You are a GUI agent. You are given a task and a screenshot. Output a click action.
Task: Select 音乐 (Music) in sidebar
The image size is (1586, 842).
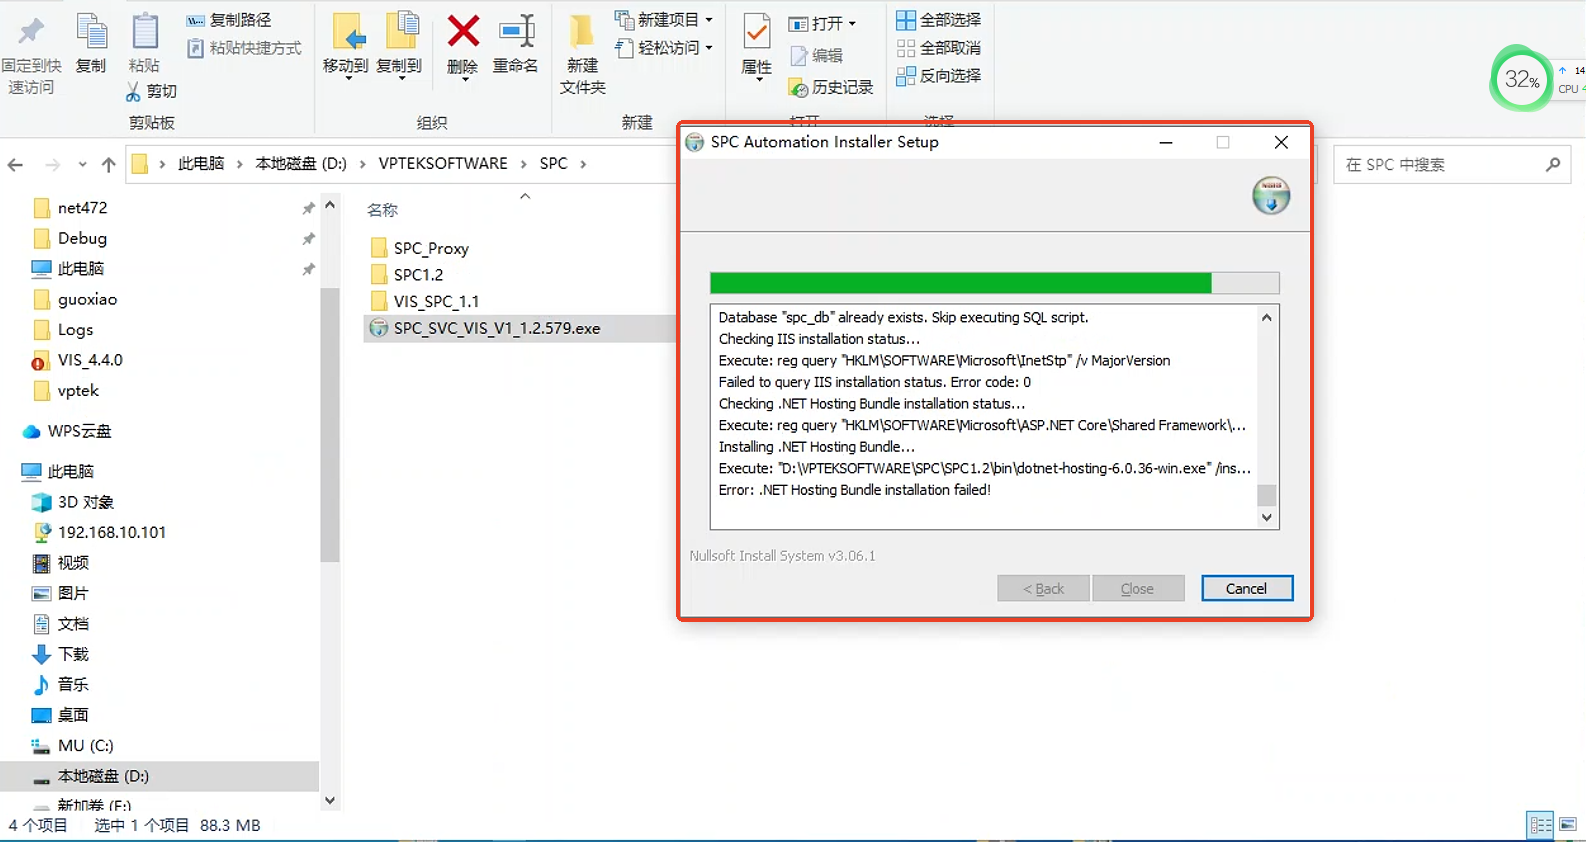[72, 684]
